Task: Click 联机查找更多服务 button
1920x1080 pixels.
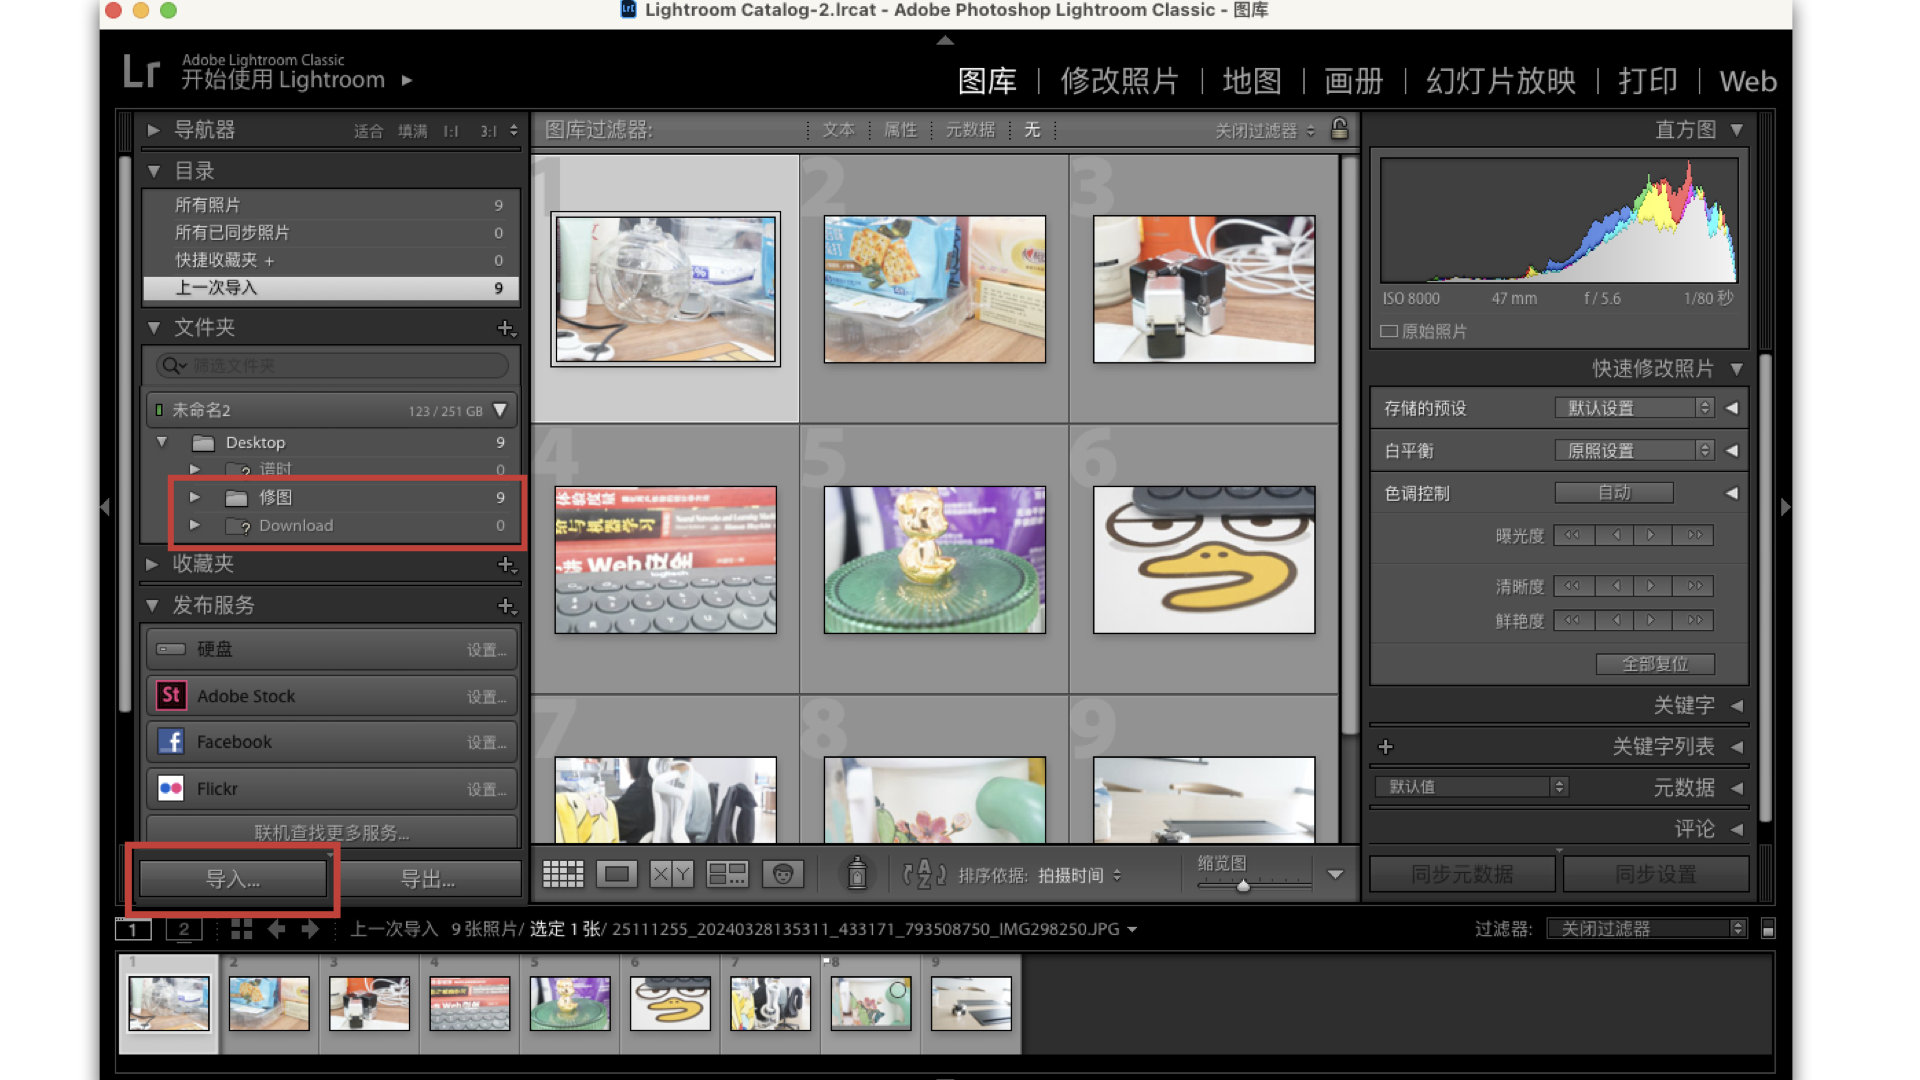Action: 332,832
